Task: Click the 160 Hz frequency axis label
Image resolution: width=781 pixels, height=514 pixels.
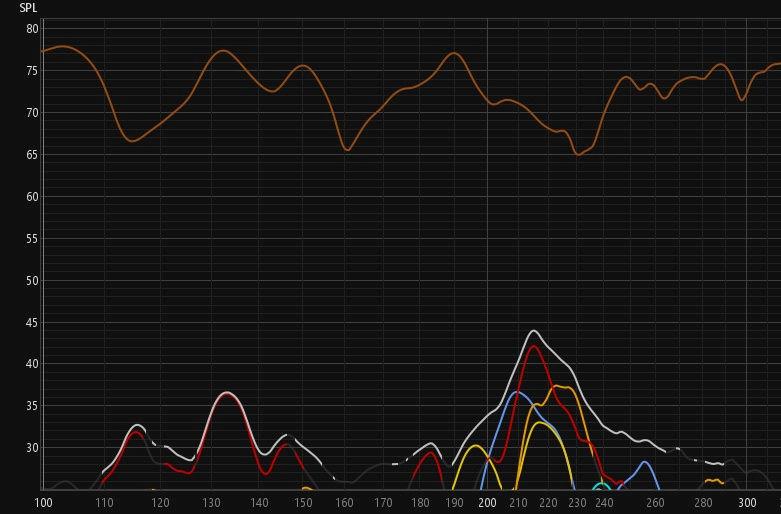Action: tap(345, 503)
